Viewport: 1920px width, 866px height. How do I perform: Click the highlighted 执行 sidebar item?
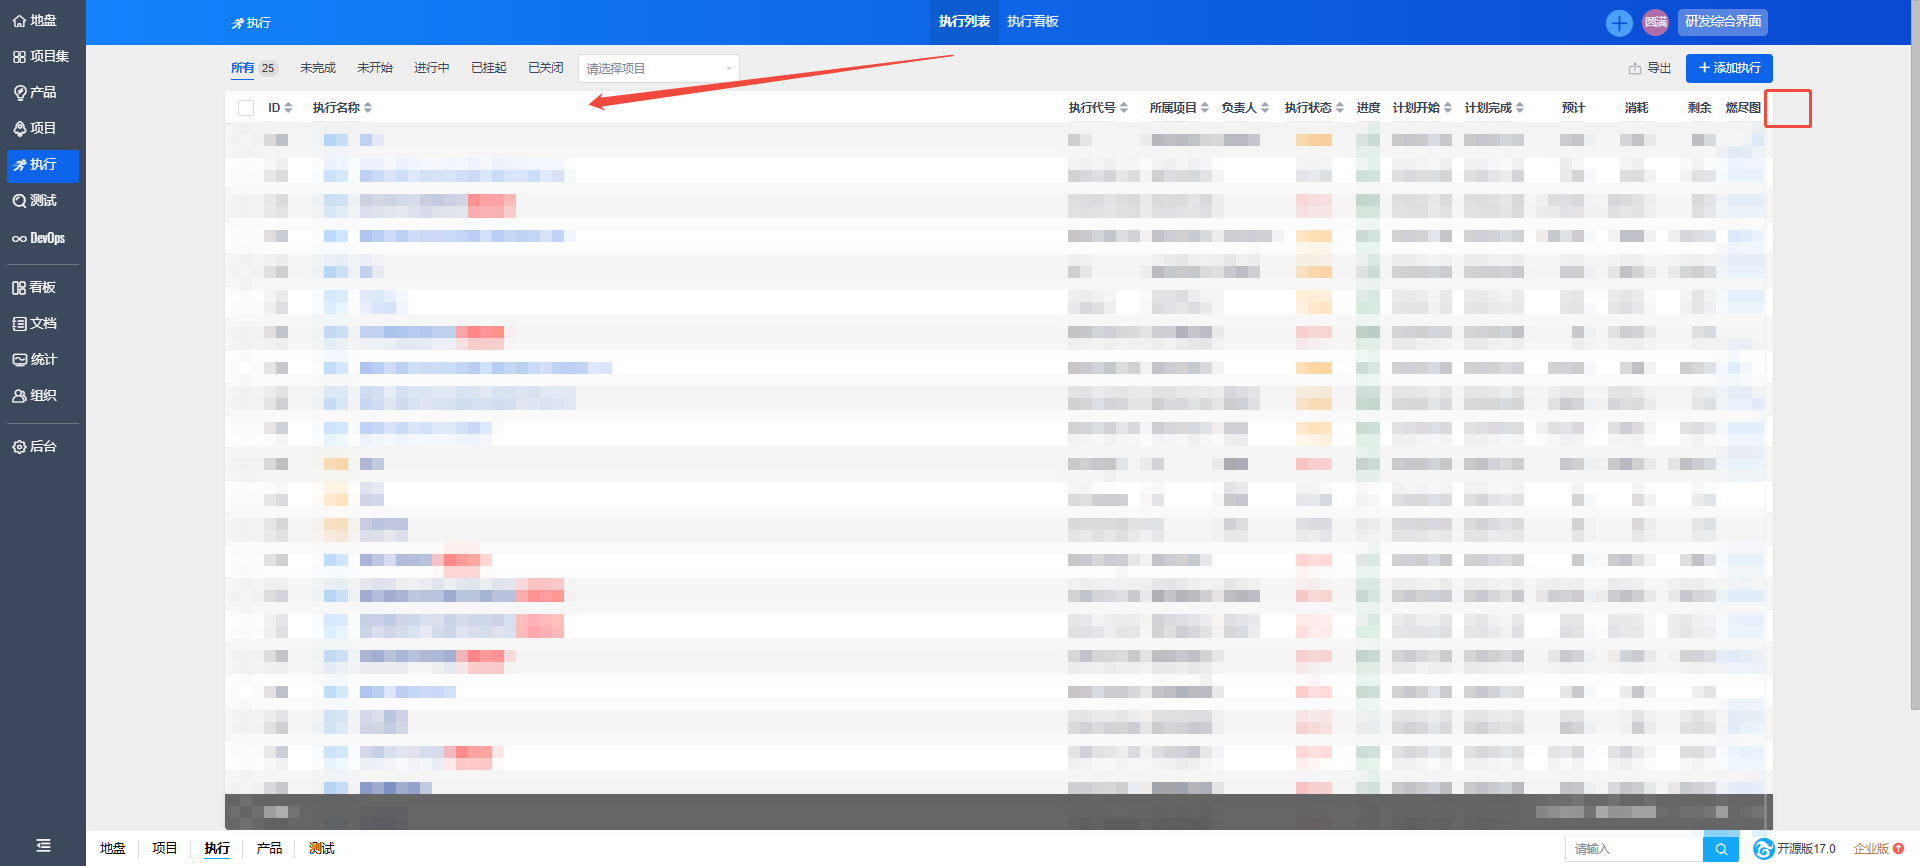click(x=42, y=165)
